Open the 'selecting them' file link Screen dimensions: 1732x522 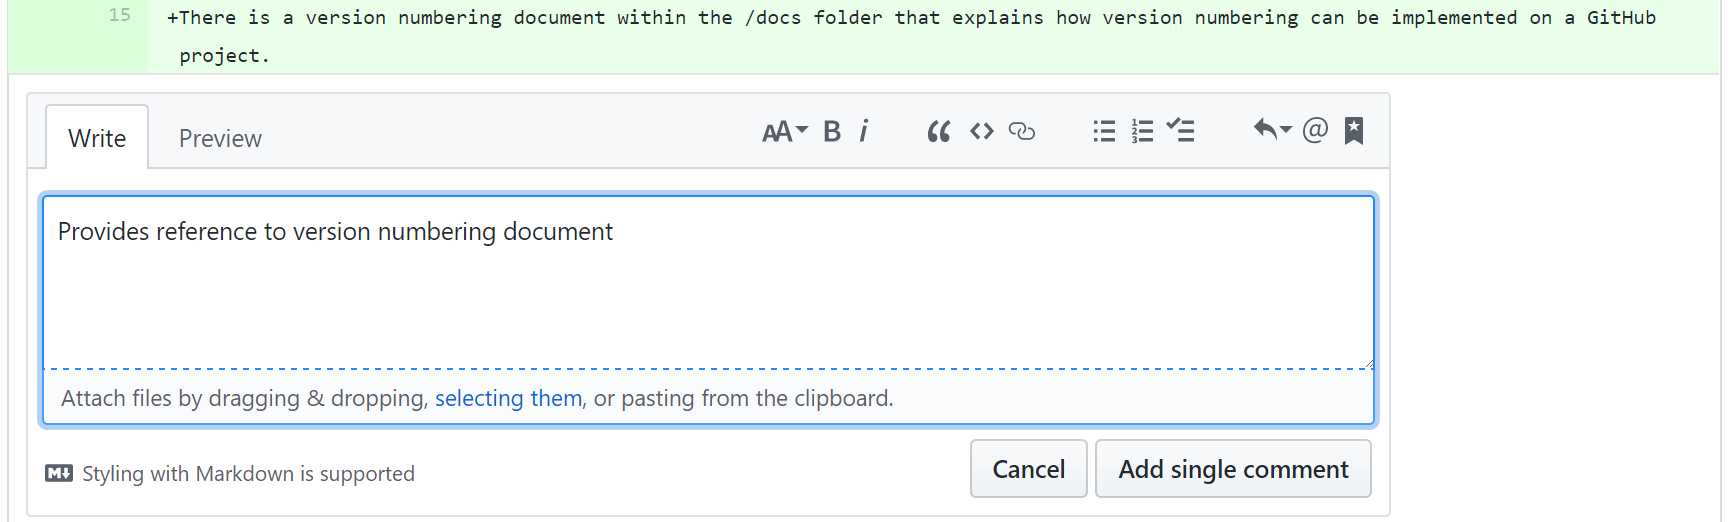[x=508, y=398]
